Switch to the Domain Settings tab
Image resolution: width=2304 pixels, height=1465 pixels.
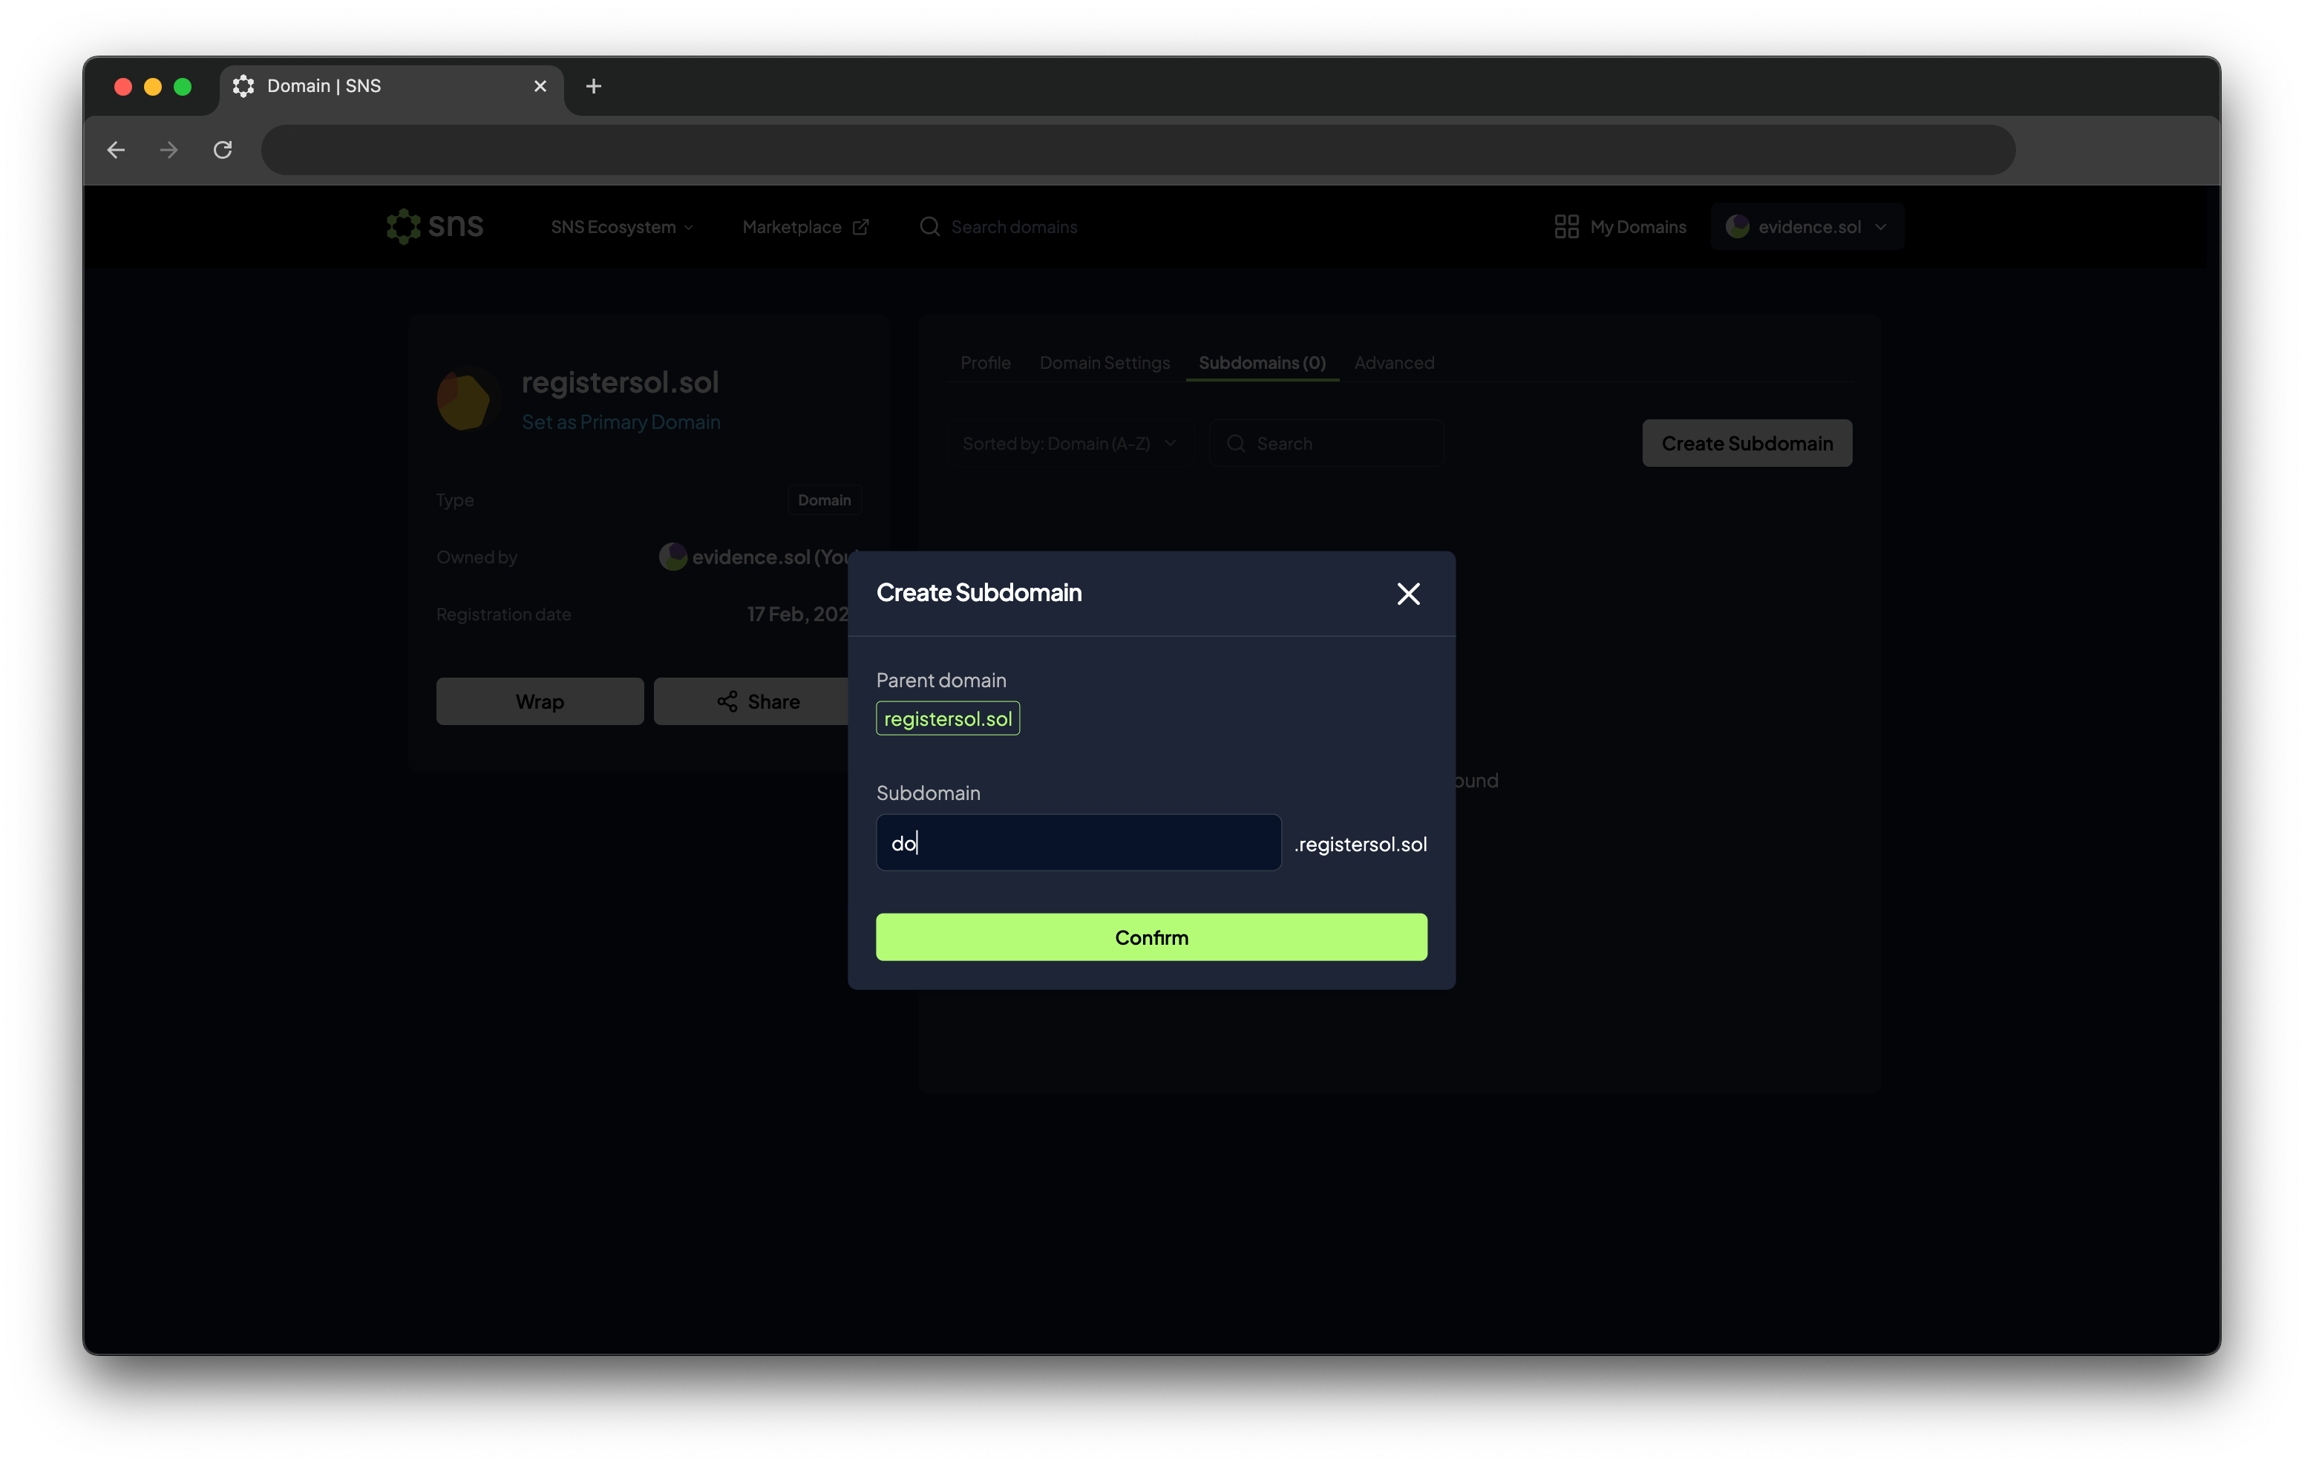click(1104, 363)
